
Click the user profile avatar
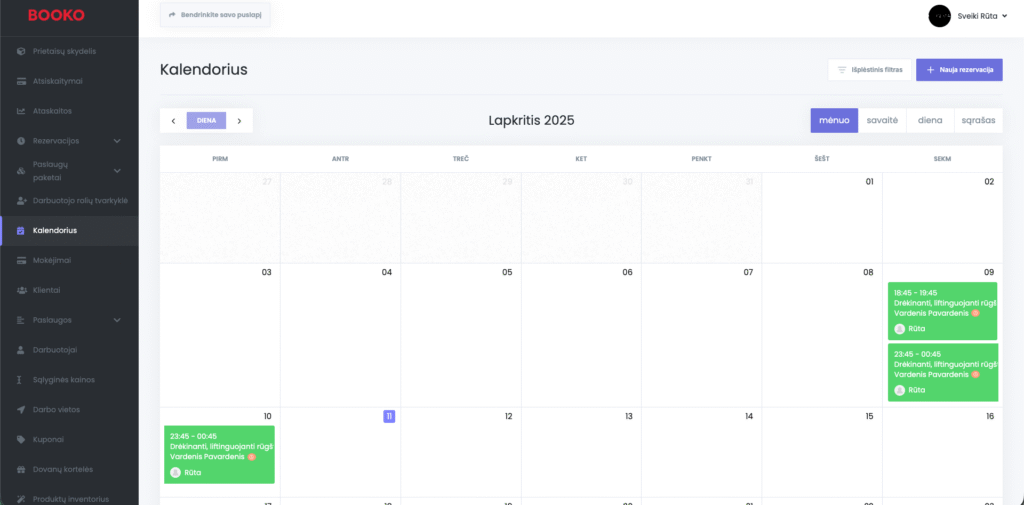(x=939, y=15)
